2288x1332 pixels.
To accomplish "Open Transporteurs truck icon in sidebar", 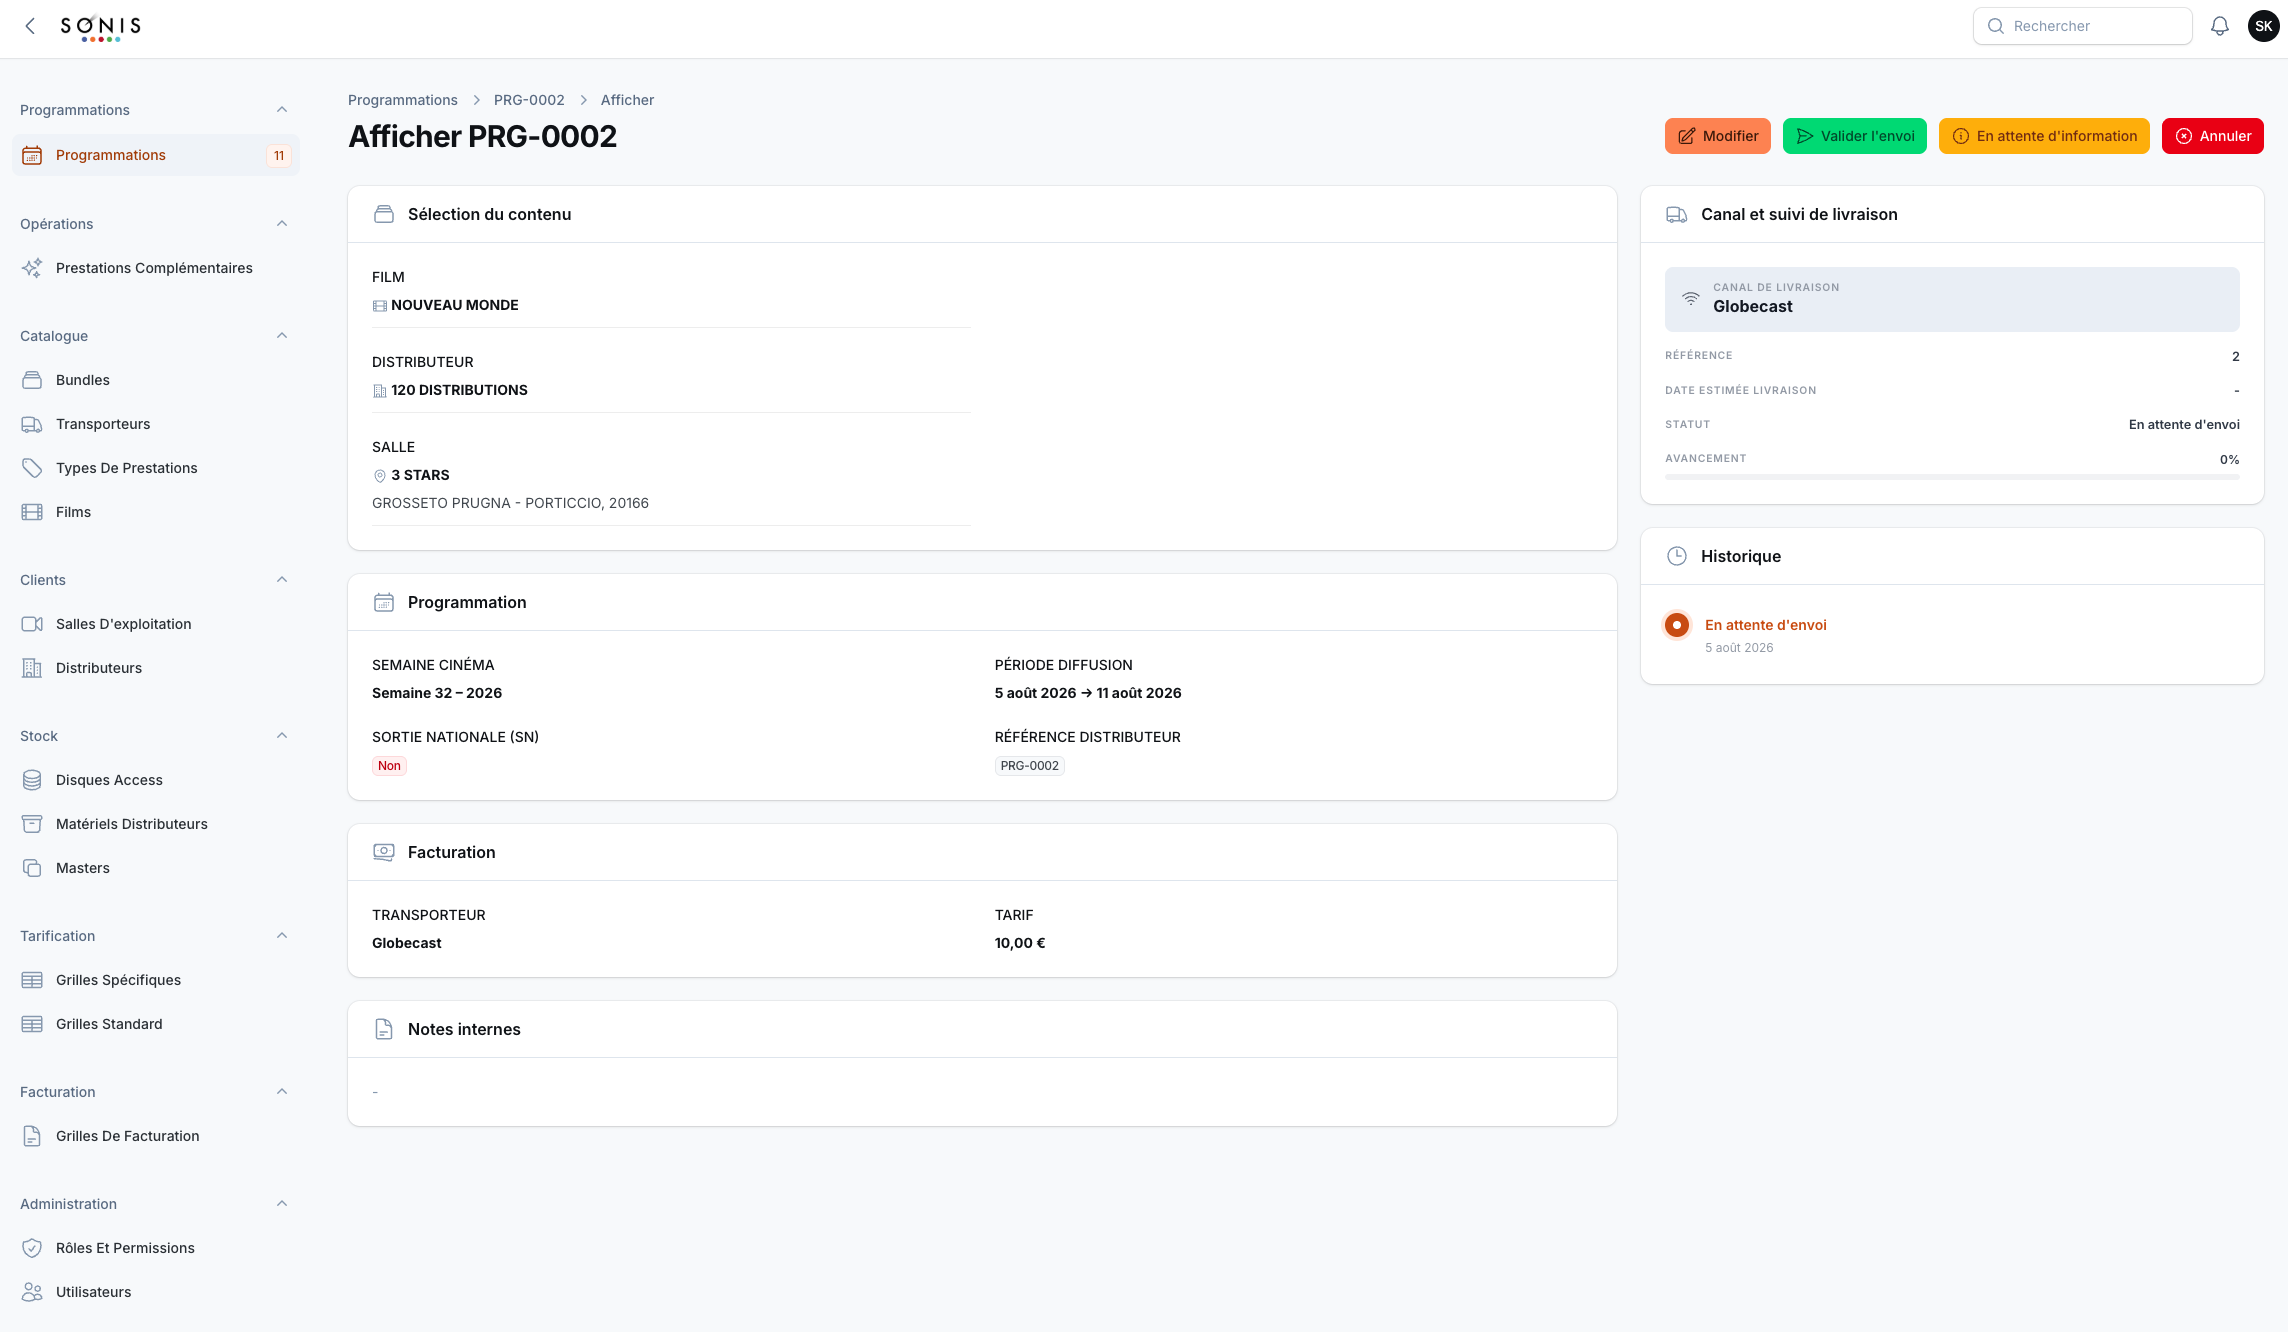I will pyautogui.click(x=32, y=424).
